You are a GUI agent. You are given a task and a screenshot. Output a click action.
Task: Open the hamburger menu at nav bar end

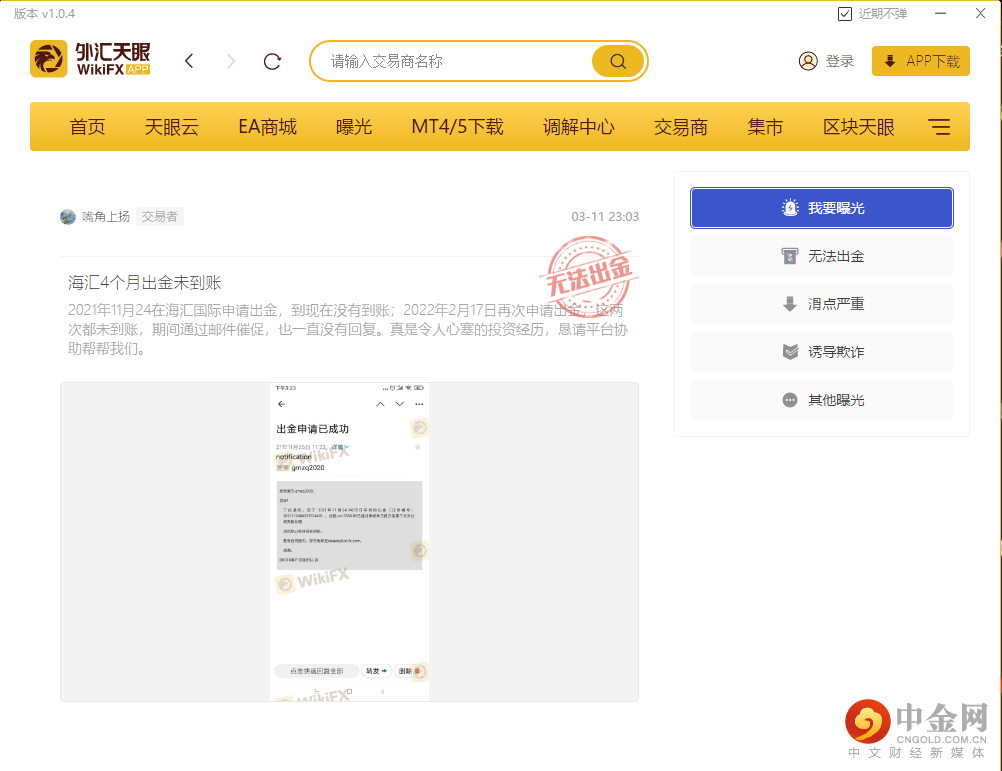tap(938, 126)
